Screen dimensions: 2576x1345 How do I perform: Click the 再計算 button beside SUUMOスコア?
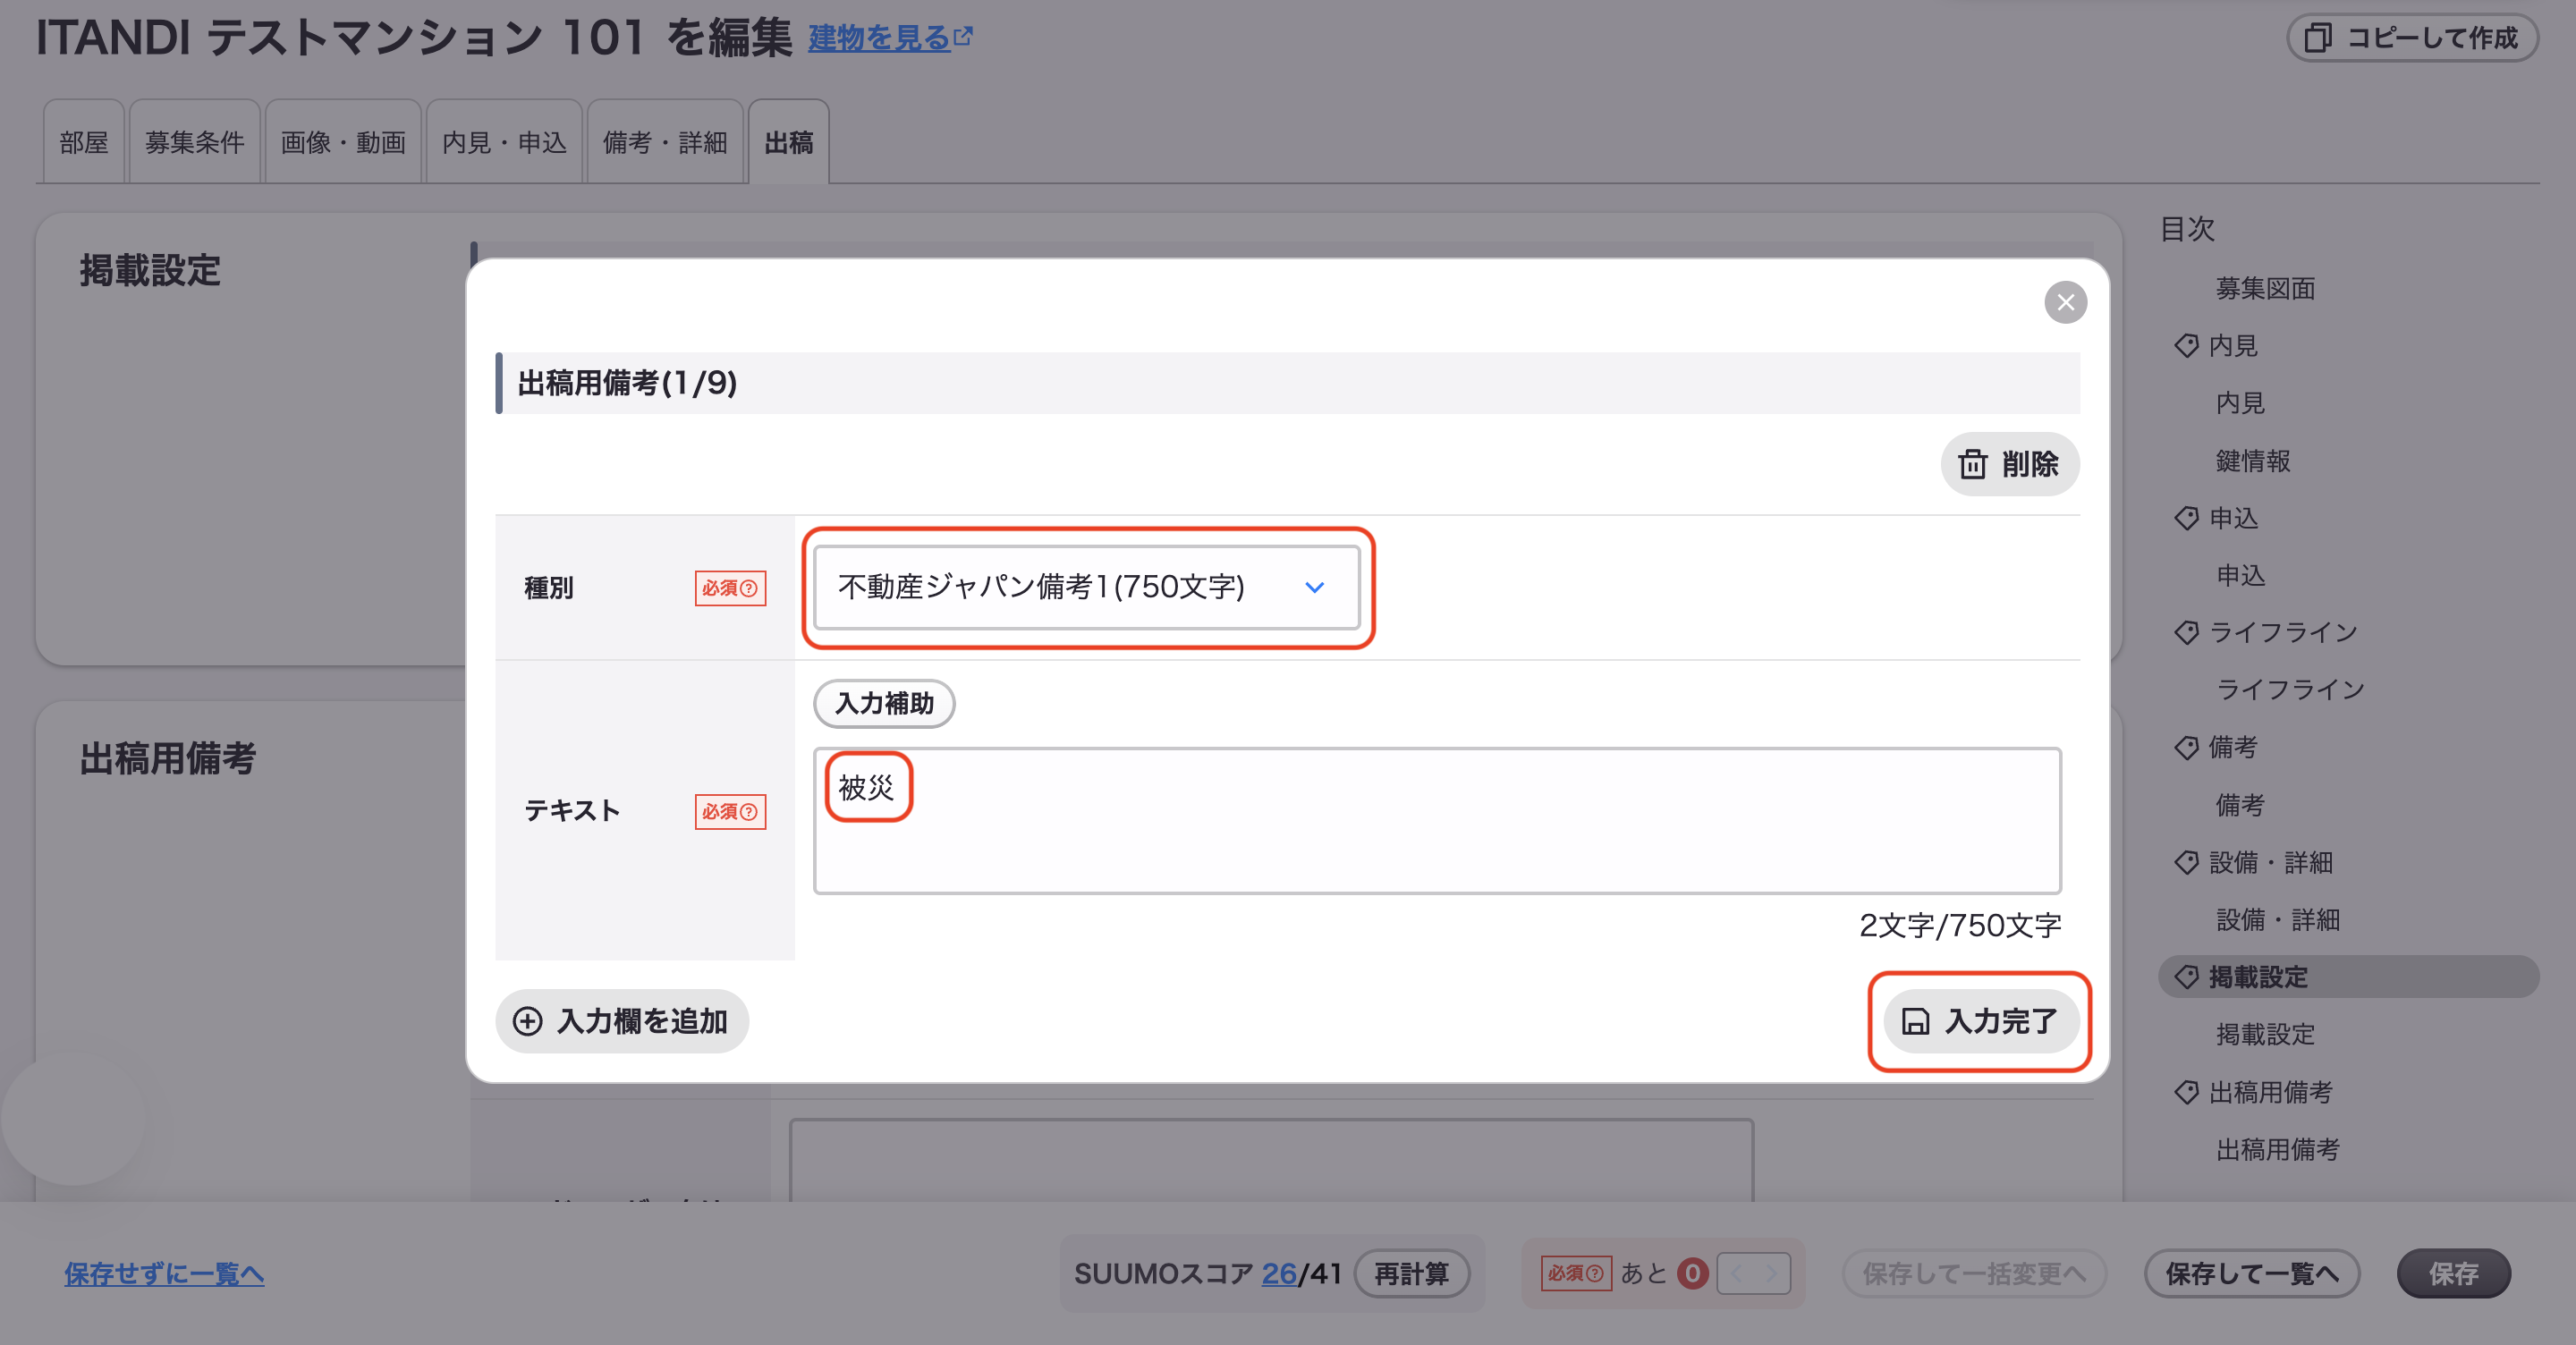pyautogui.click(x=1411, y=1273)
